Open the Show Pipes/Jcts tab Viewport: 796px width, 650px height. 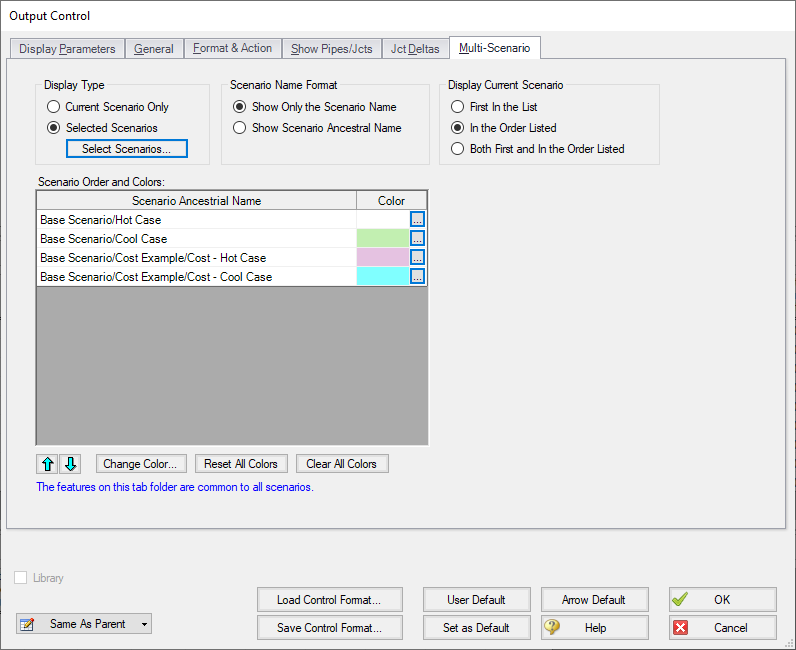(331, 49)
